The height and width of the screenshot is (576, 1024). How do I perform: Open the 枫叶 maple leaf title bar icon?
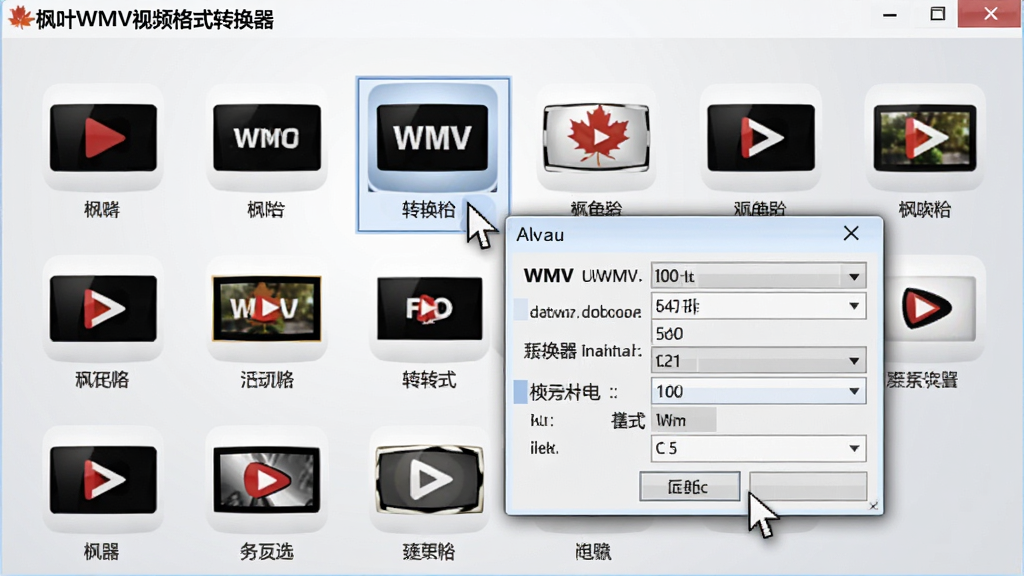point(20,18)
